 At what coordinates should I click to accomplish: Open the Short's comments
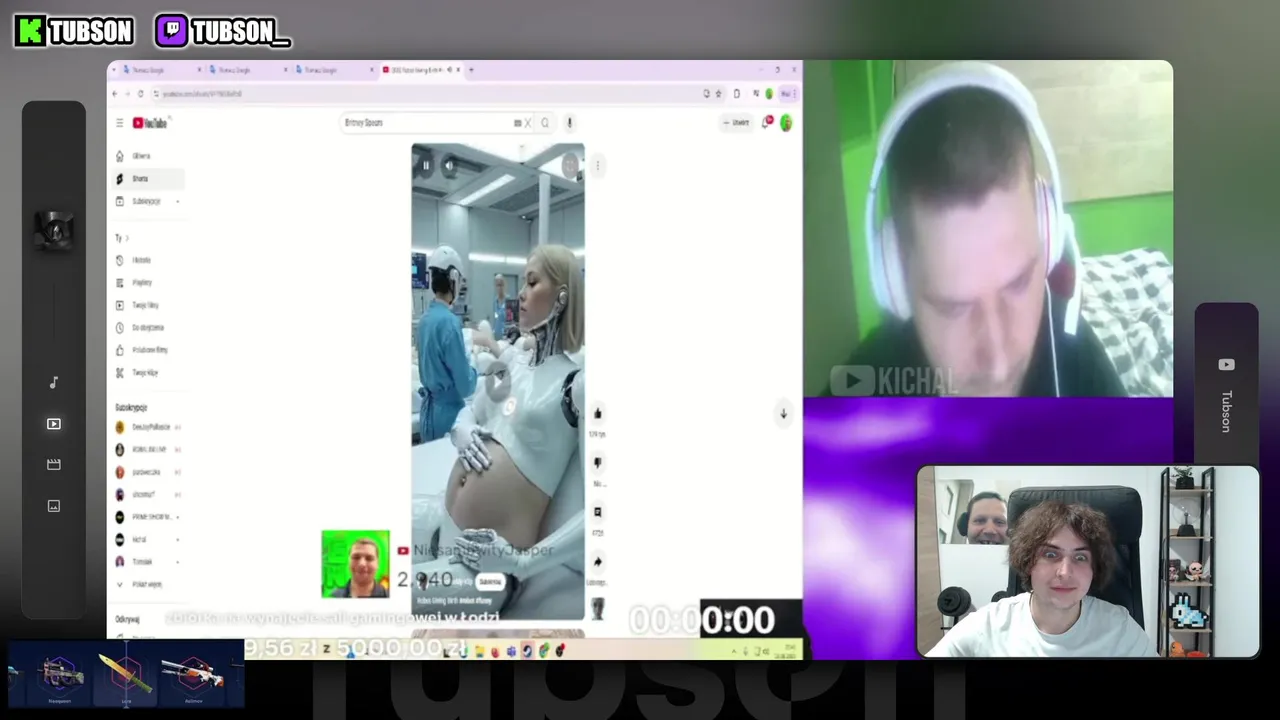[598, 512]
